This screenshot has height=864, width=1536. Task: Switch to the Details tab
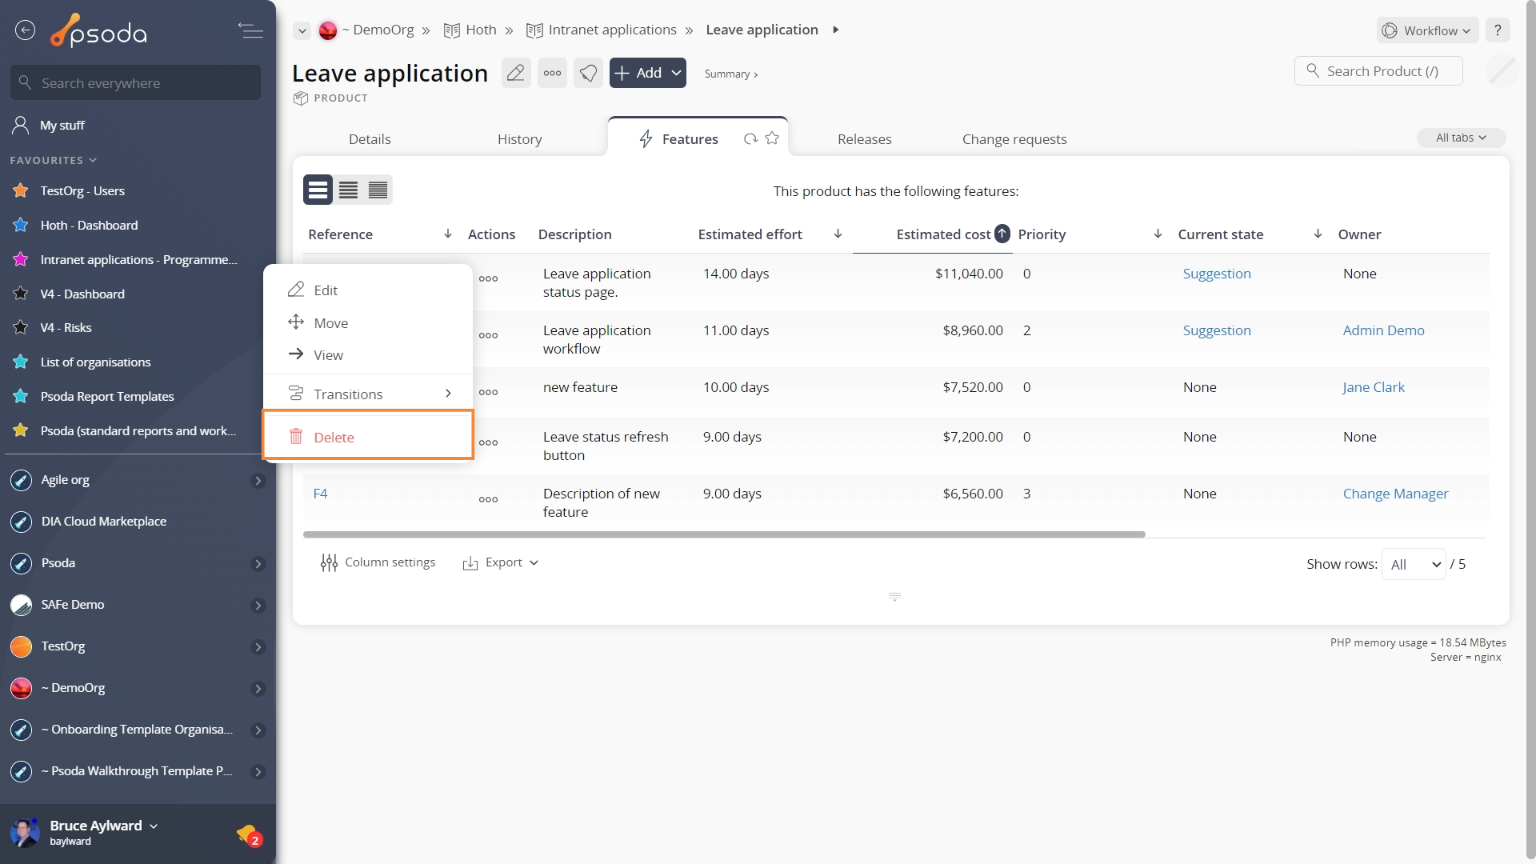[370, 139]
